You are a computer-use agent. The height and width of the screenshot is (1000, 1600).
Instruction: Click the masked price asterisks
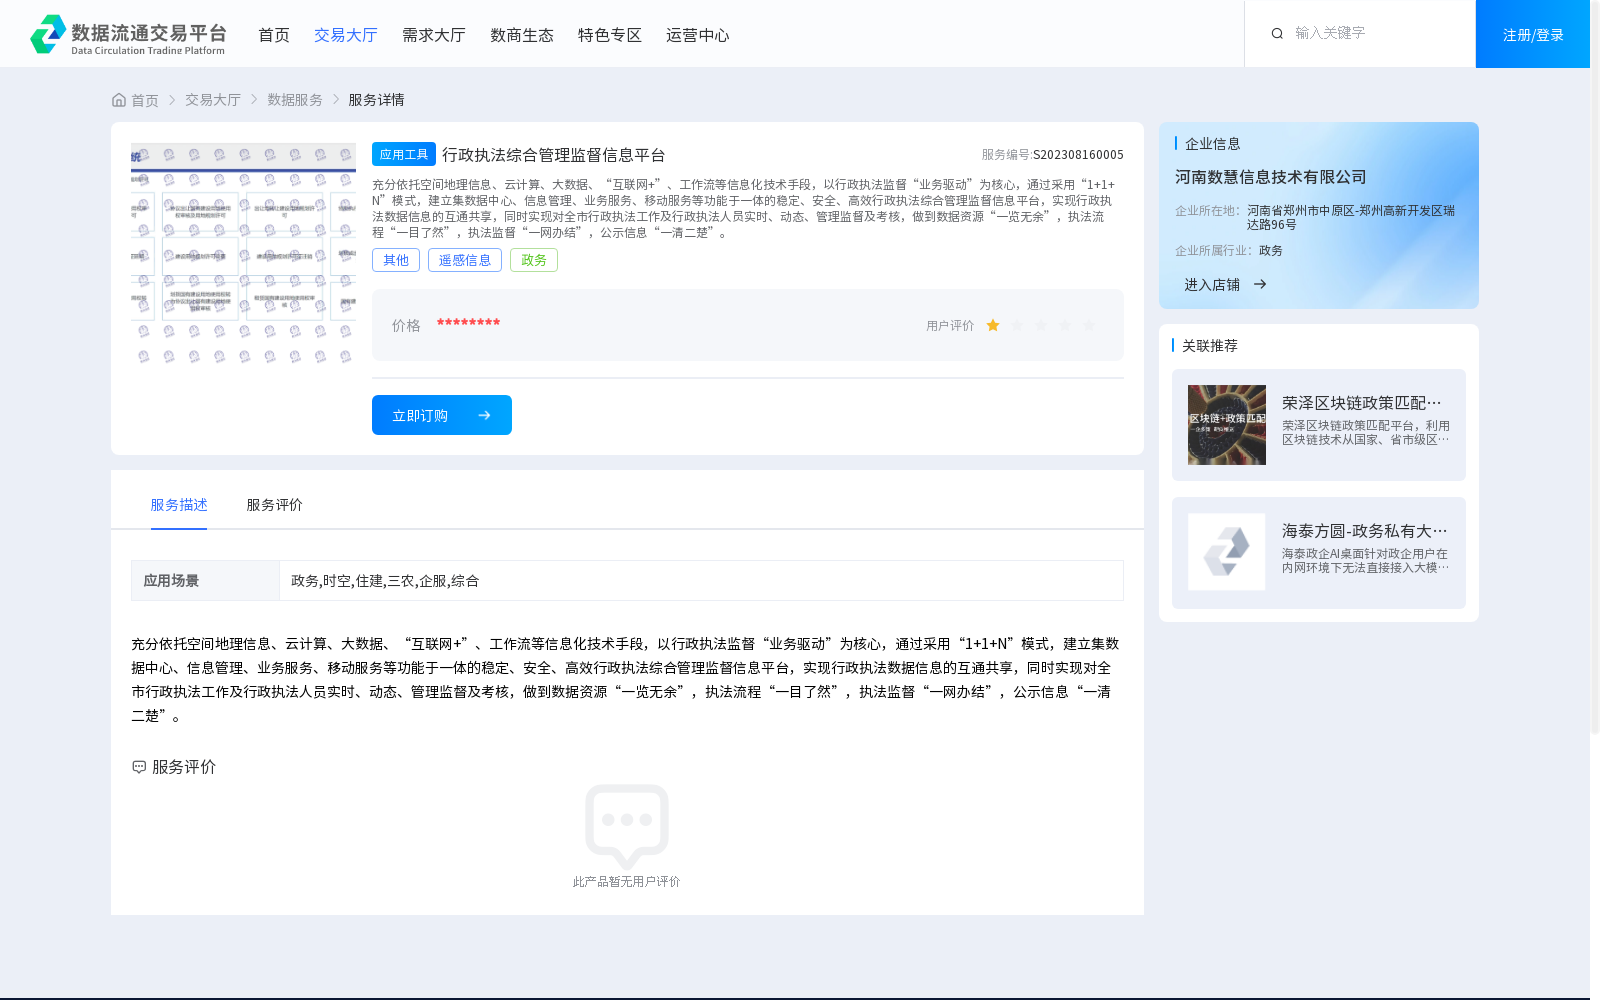tap(468, 323)
